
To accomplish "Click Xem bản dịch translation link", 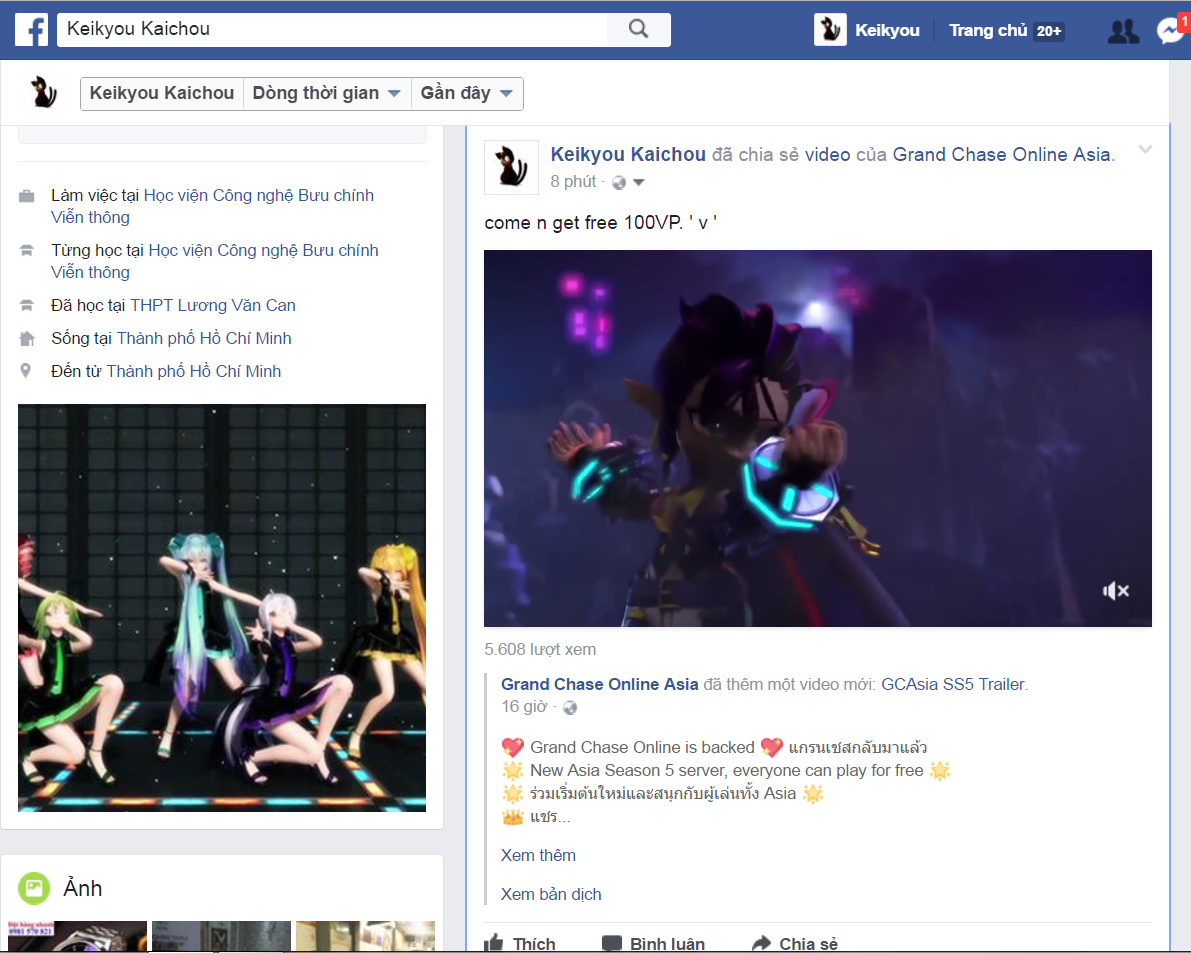I will click(x=551, y=895).
